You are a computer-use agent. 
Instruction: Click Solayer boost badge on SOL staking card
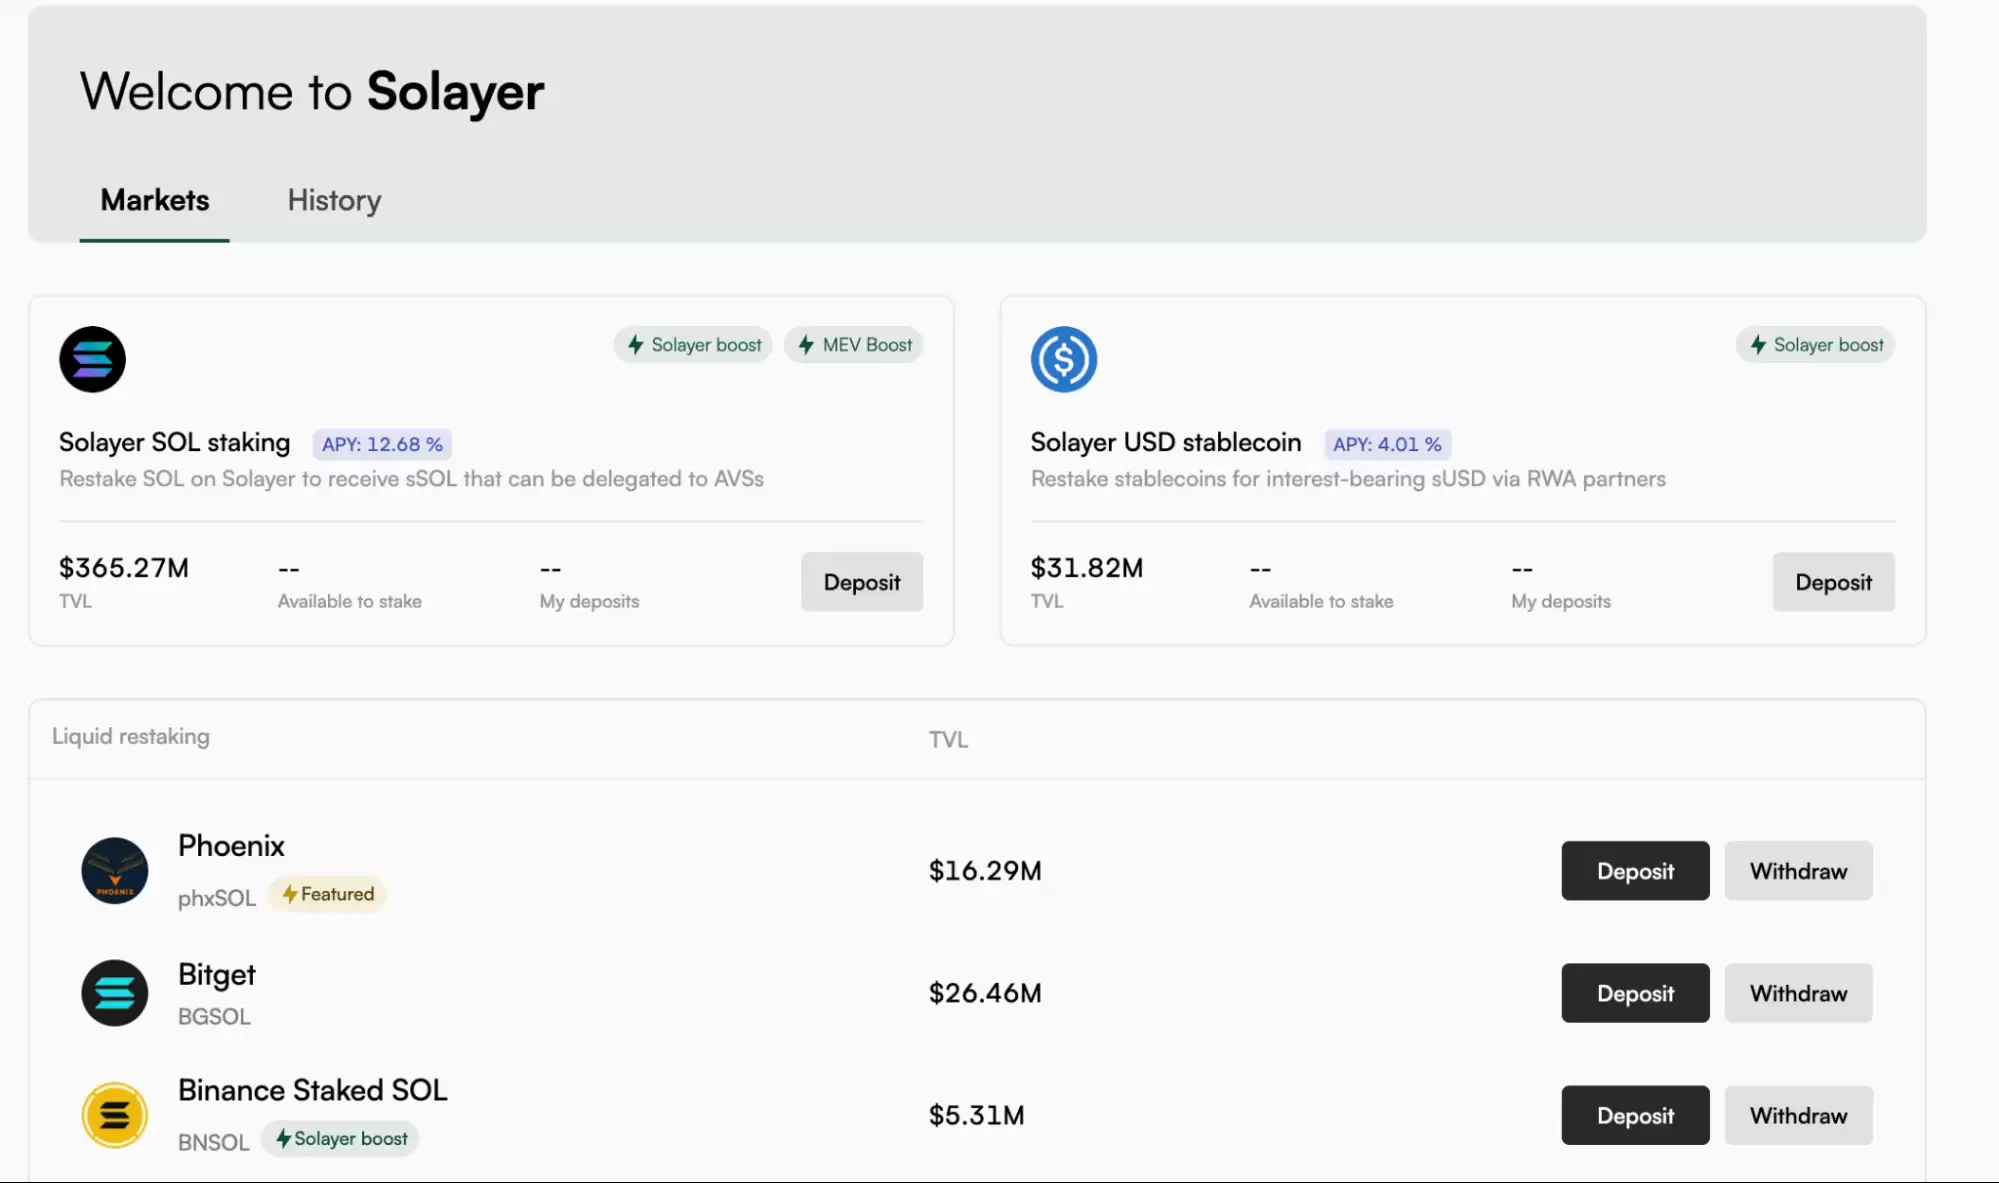[x=693, y=345]
